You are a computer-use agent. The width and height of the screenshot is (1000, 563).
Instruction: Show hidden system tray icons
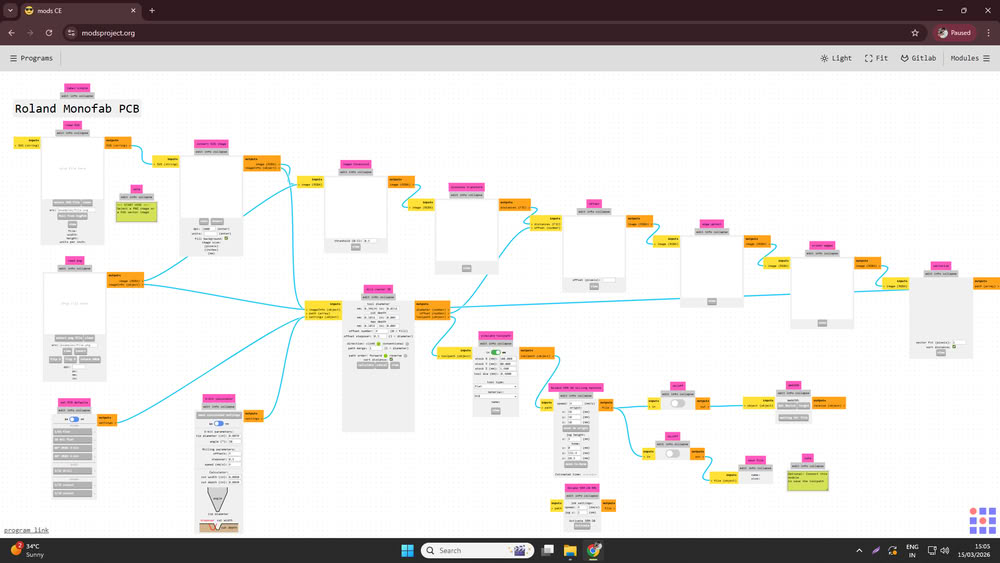859,550
